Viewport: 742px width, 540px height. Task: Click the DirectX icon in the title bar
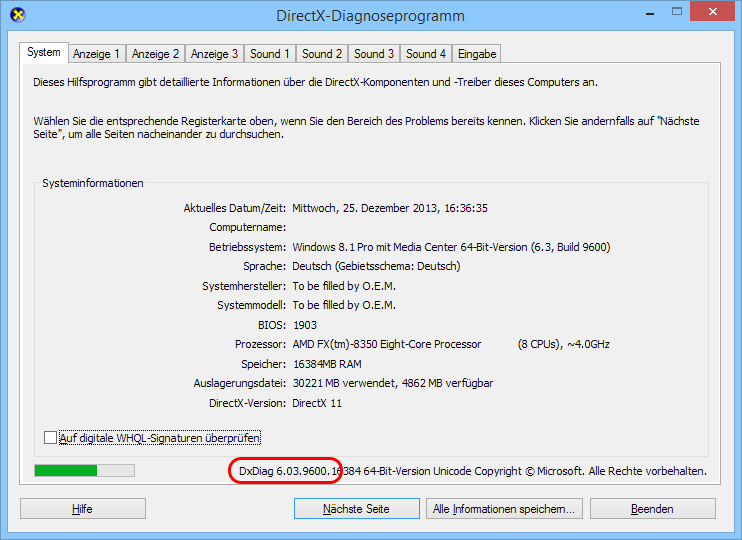[18, 15]
